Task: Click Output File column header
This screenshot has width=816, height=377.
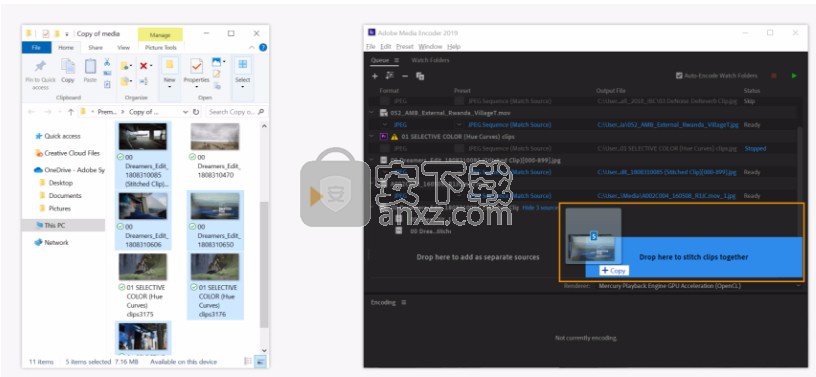Action: 611,91
